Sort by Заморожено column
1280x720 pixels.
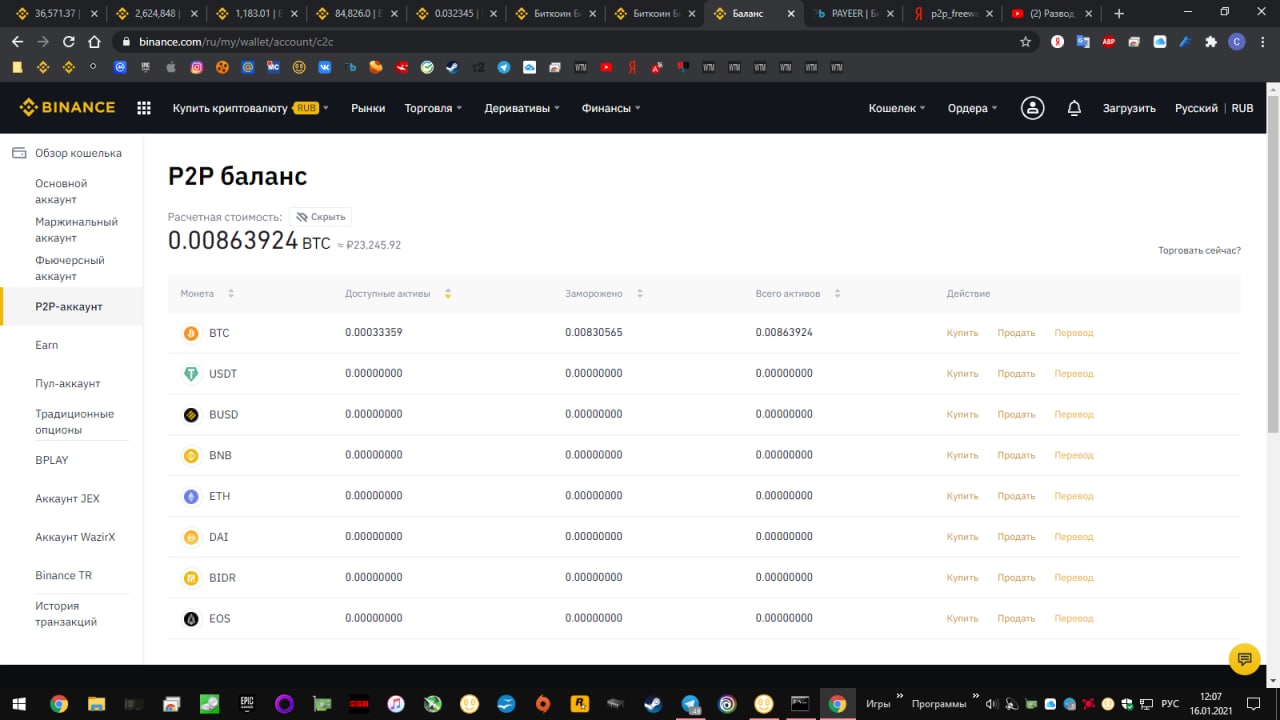(x=604, y=294)
